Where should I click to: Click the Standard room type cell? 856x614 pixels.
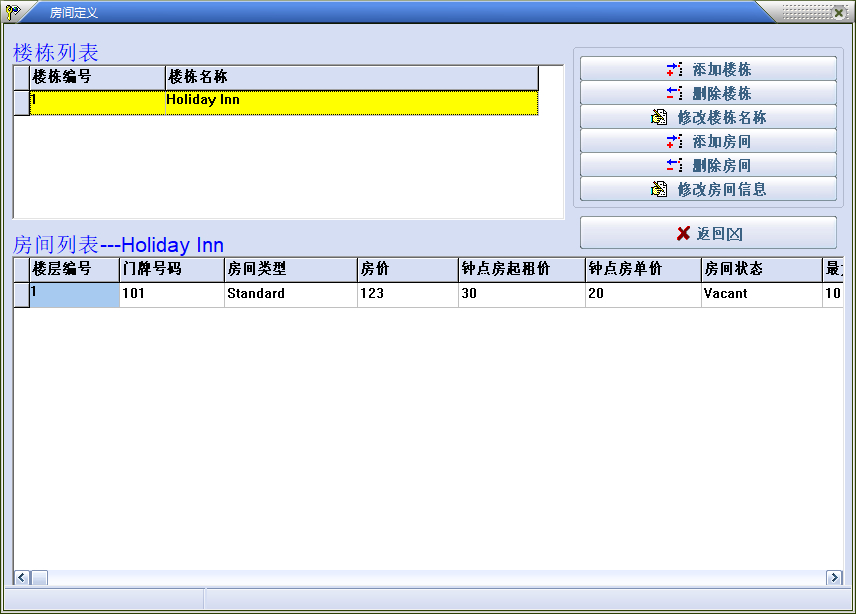290,295
